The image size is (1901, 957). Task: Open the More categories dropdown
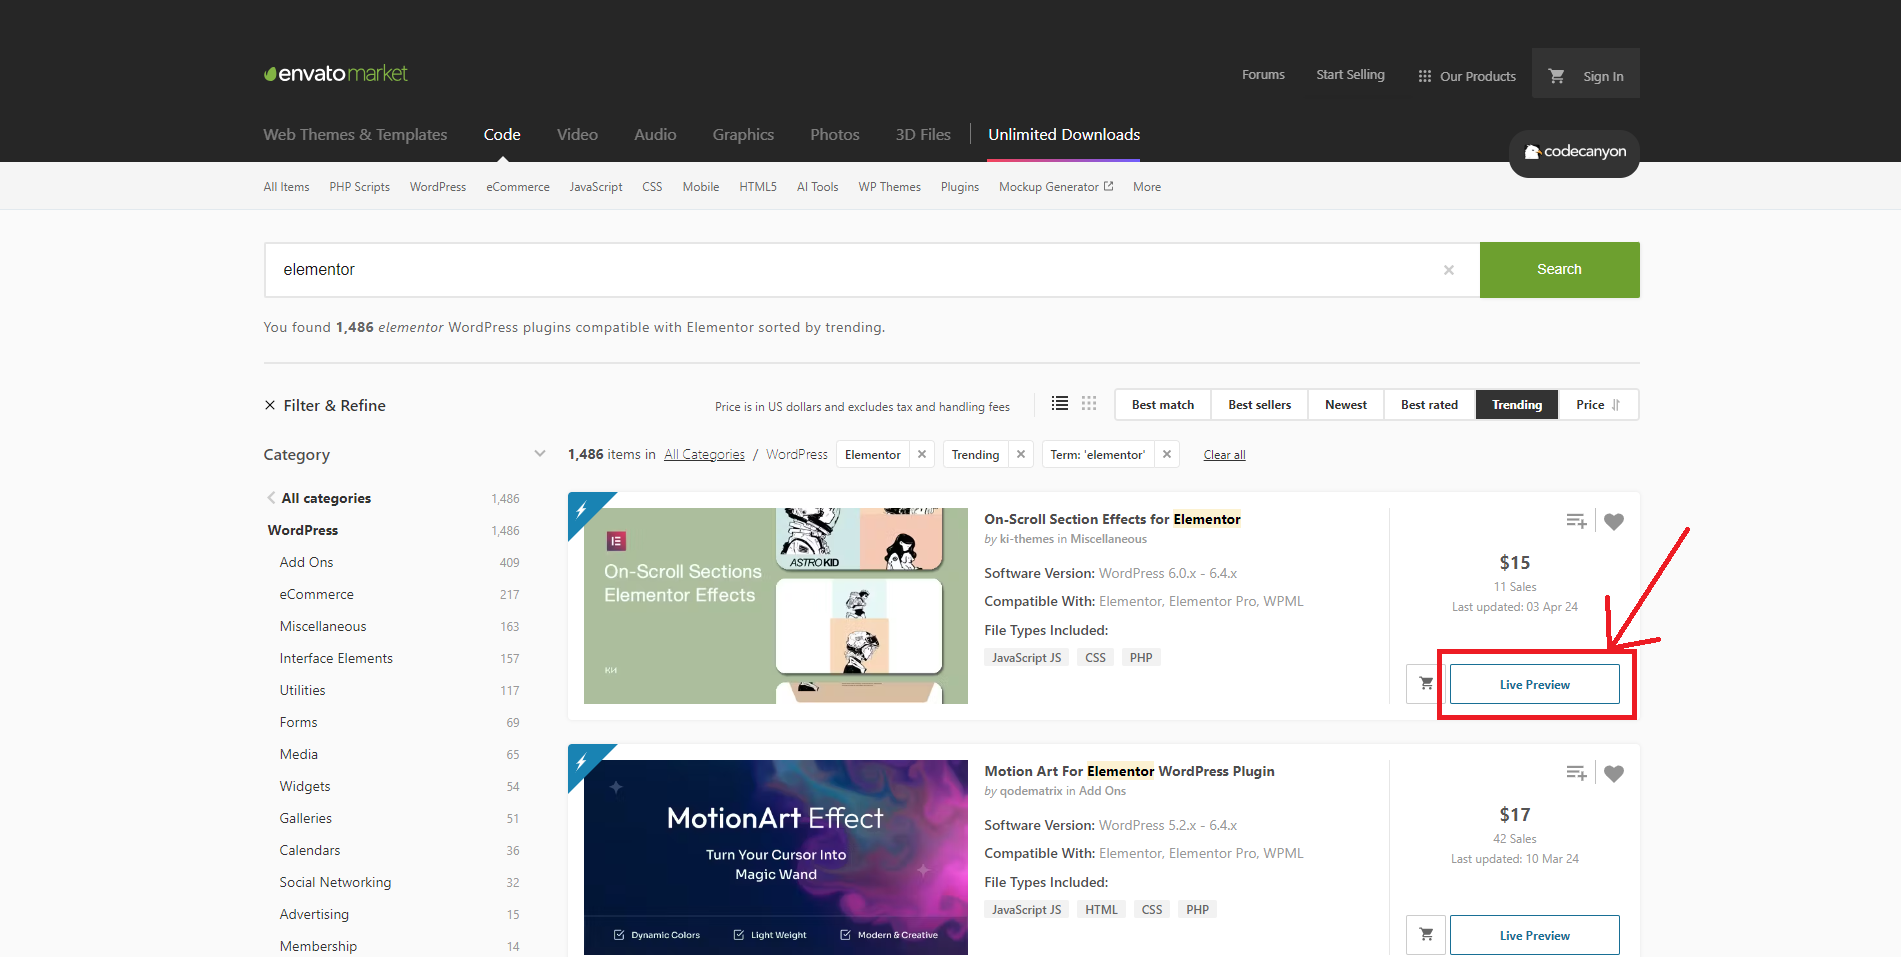(x=1146, y=187)
